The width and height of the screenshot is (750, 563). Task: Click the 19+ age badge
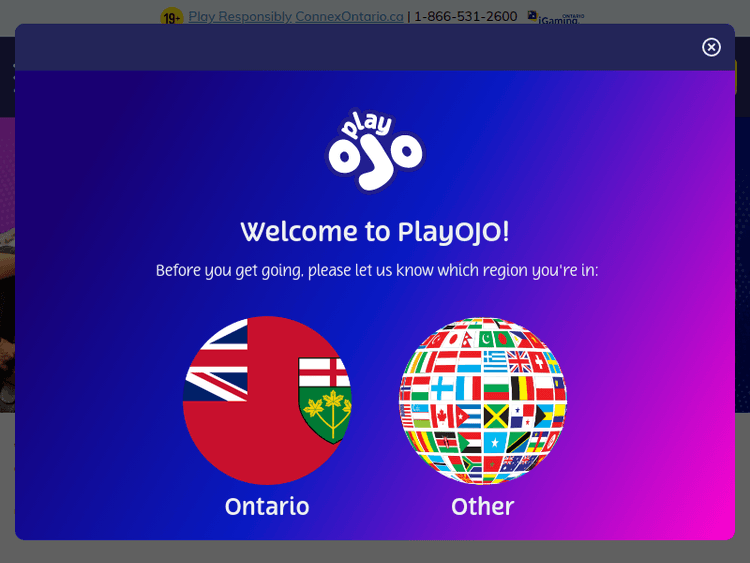(x=172, y=17)
